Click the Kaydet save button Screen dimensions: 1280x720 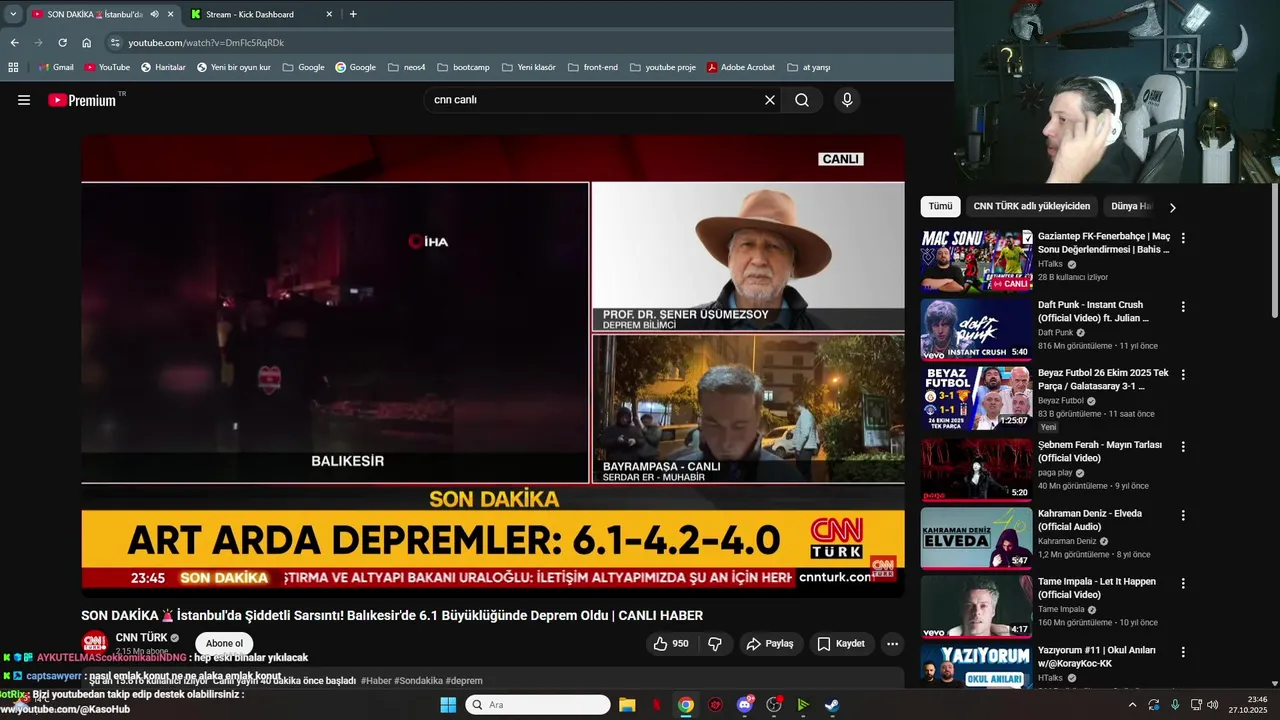click(x=841, y=644)
